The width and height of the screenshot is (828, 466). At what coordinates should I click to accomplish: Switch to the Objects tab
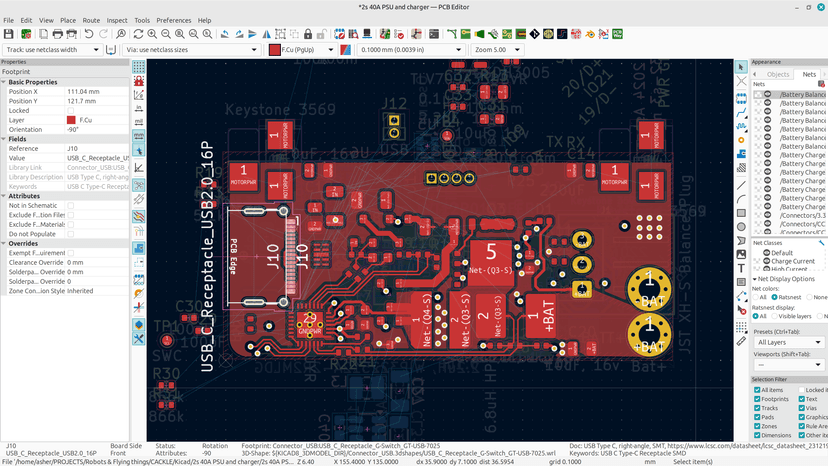point(777,74)
